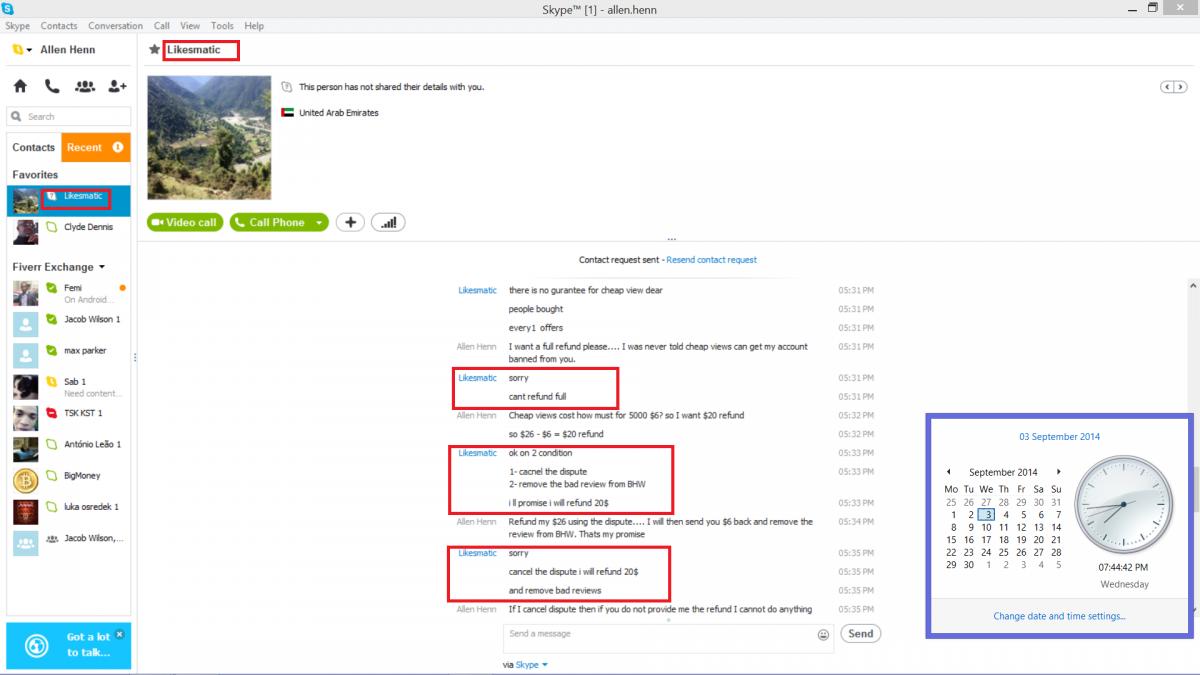
Task: Open the Contacts menu
Action: point(59,26)
